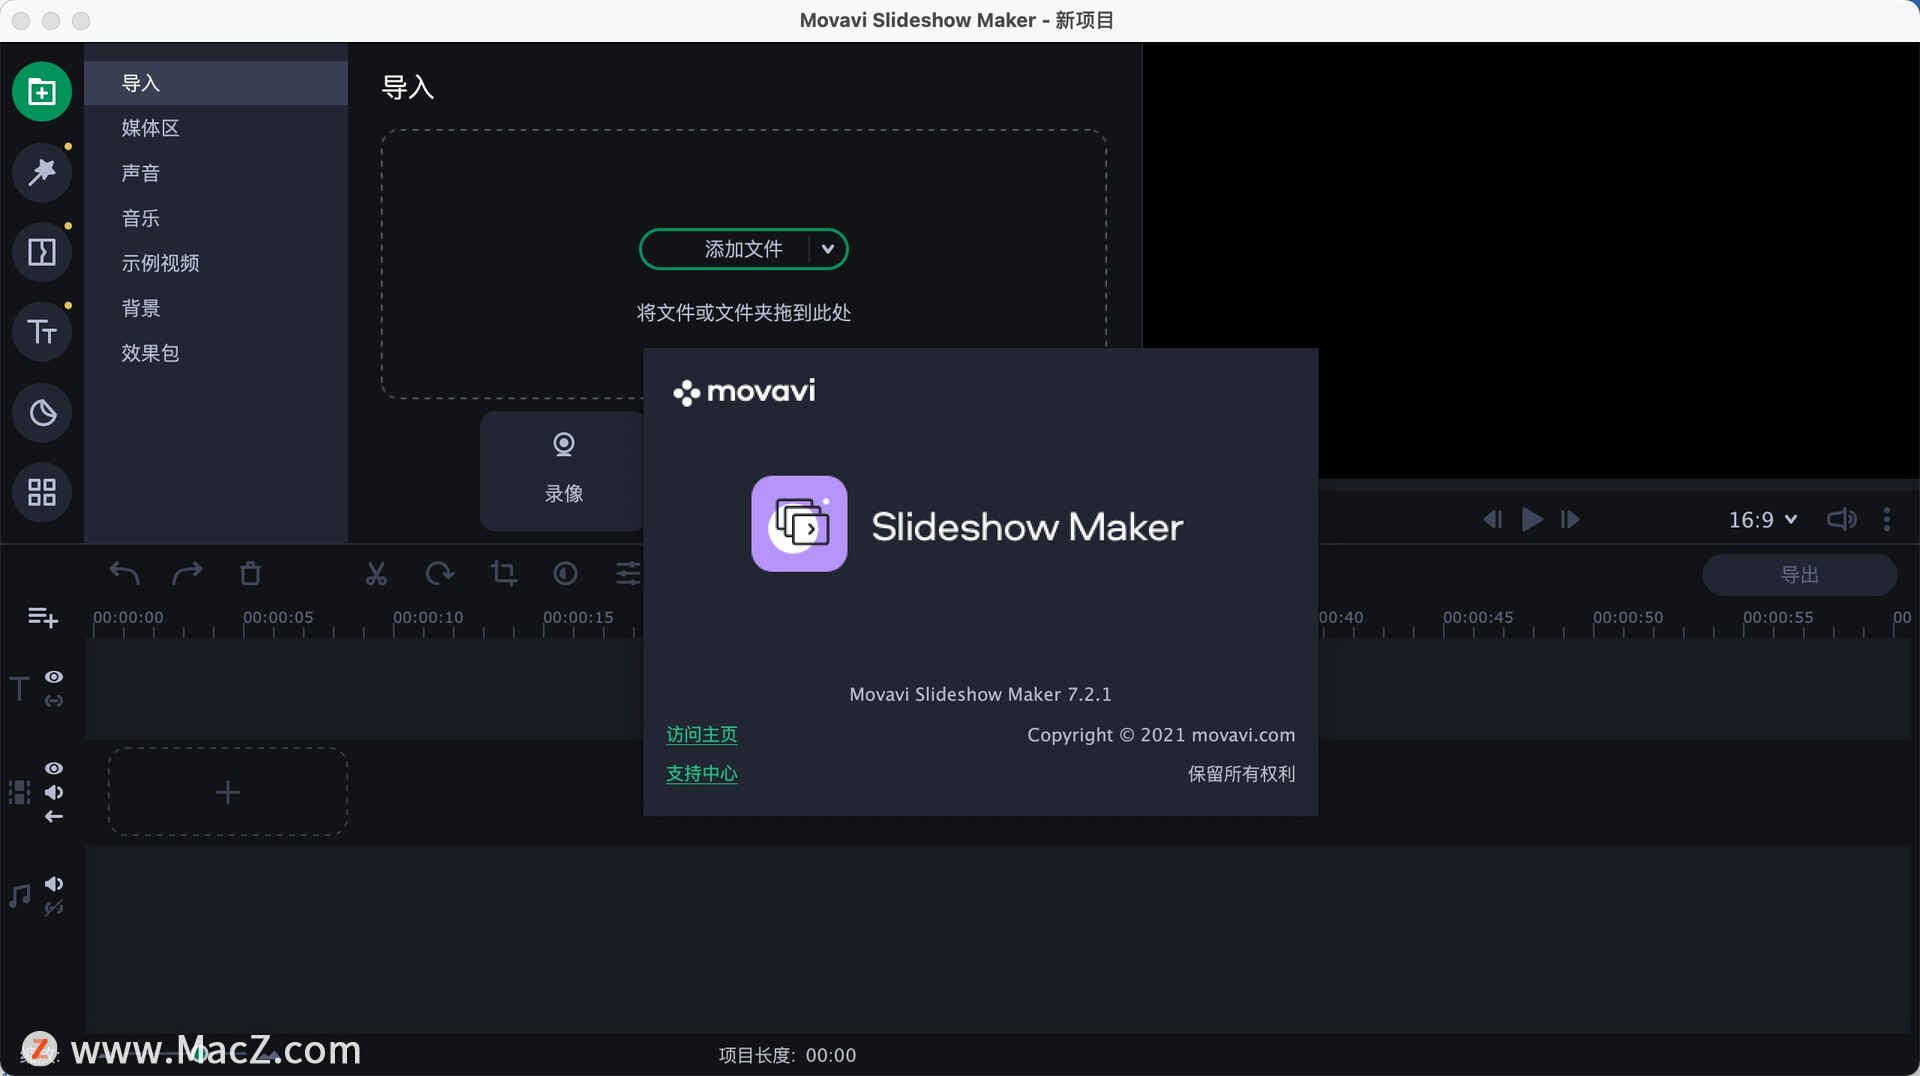Click the 00:00:55 timeline ruler mark
This screenshot has height=1076, width=1920.
pyautogui.click(x=1777, y=618)
